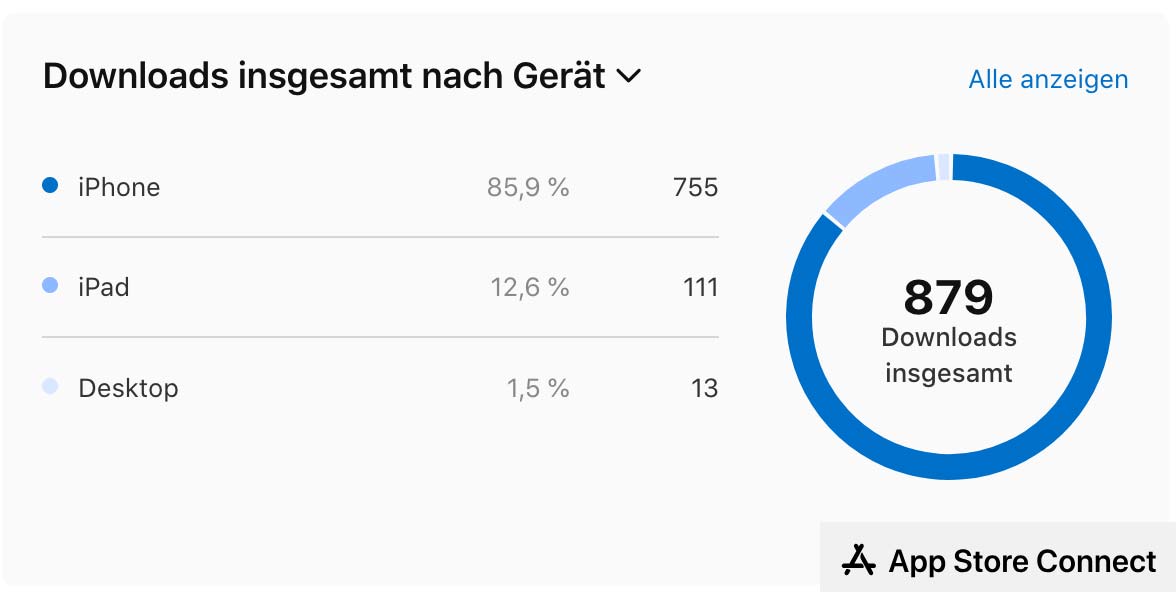Screen dimensions: 1176x592
Task: Click the 879 total in the donut
Action: point(948,297)
